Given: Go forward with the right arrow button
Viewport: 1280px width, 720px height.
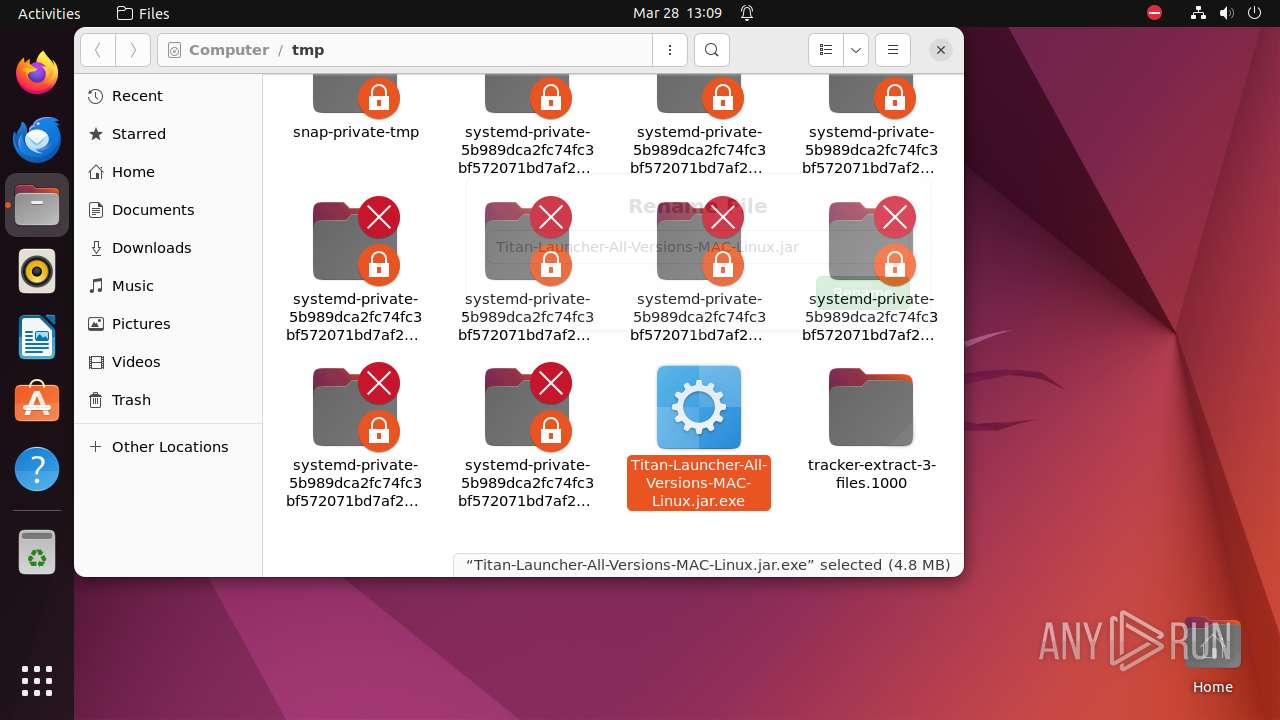Looking at the screenshot, I should coord(132,50).
